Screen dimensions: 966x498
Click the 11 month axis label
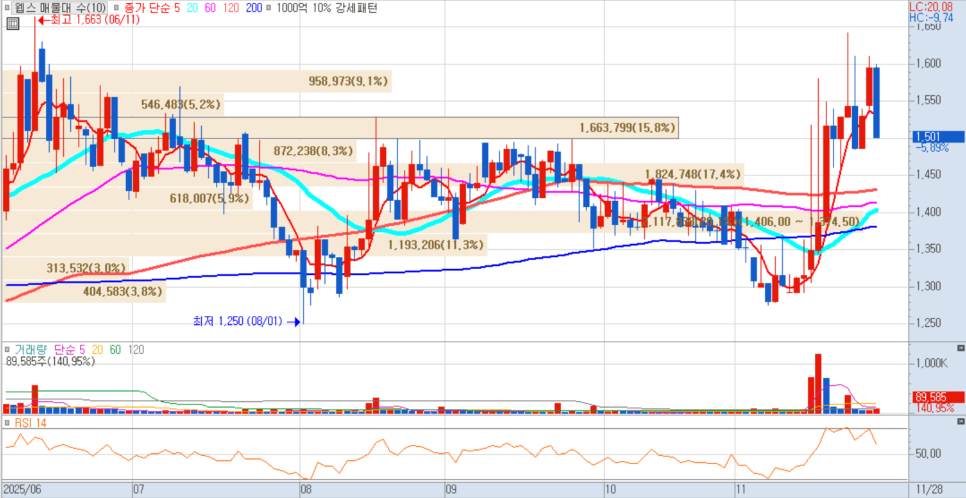pos(742,490)
